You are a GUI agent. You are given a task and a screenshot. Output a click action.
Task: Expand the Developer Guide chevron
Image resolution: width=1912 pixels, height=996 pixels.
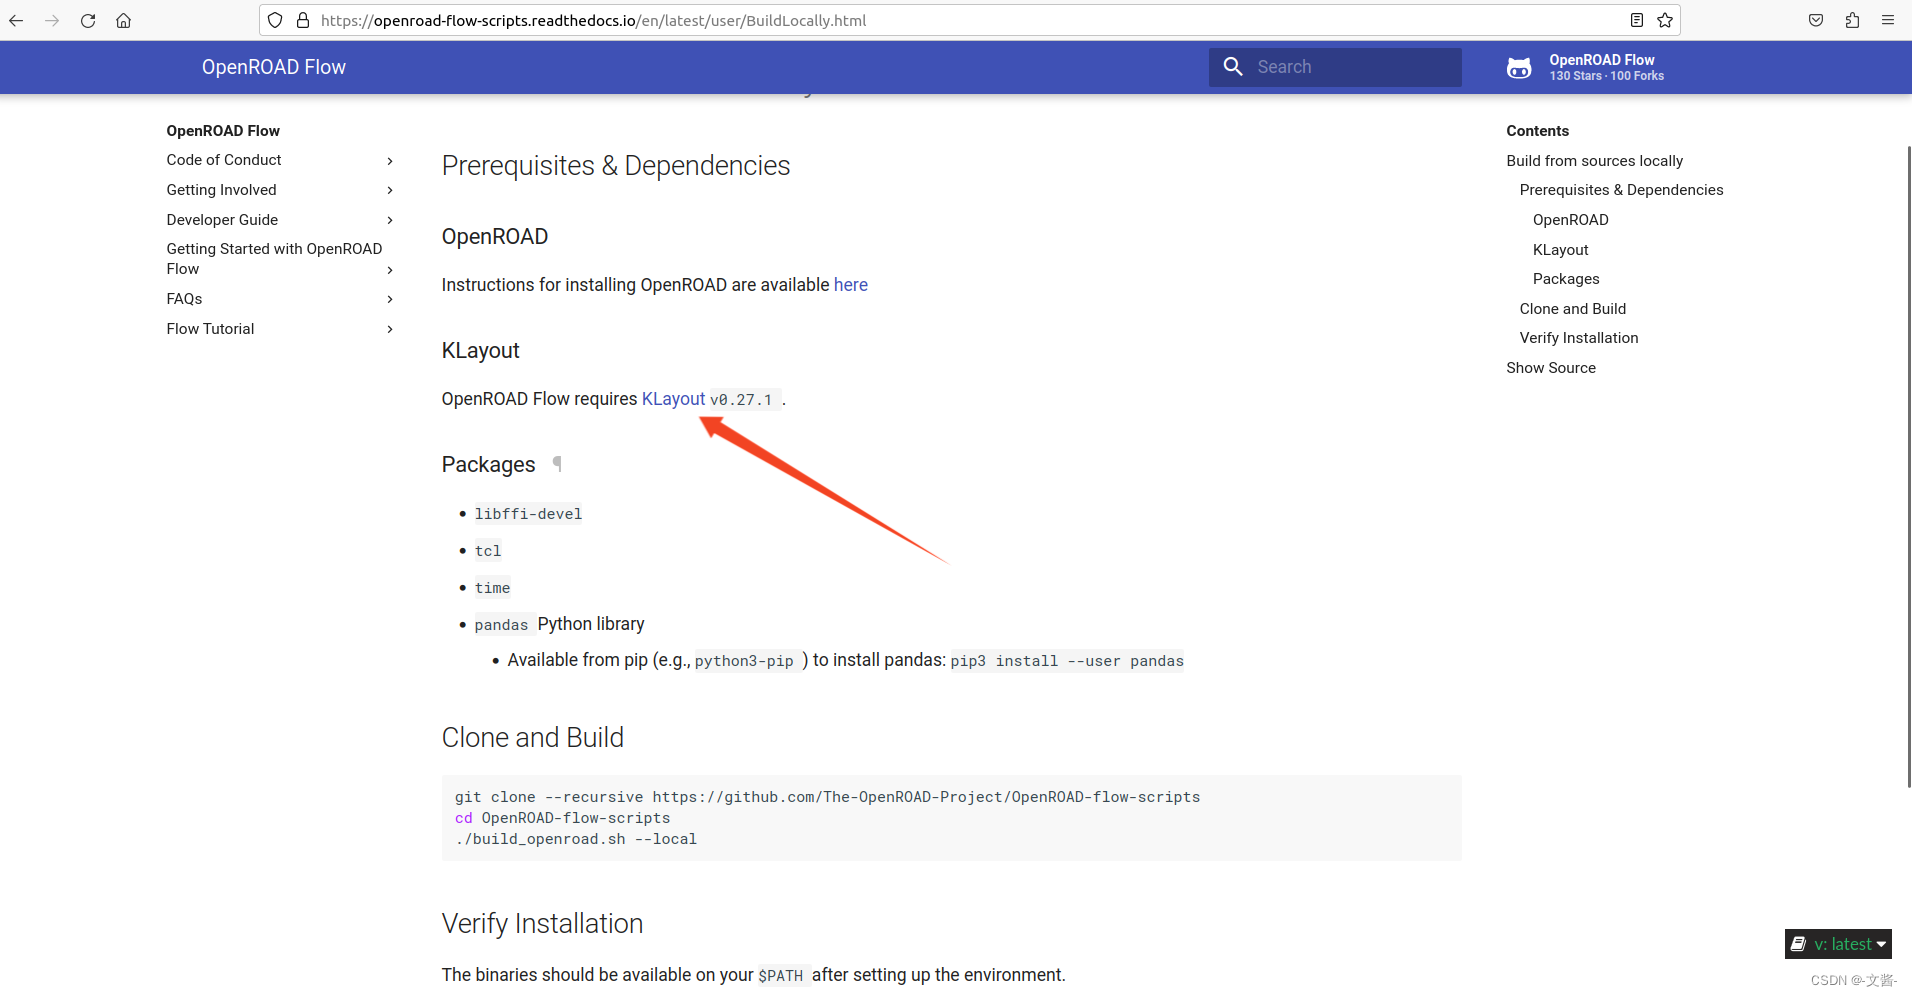click(390, 220)
